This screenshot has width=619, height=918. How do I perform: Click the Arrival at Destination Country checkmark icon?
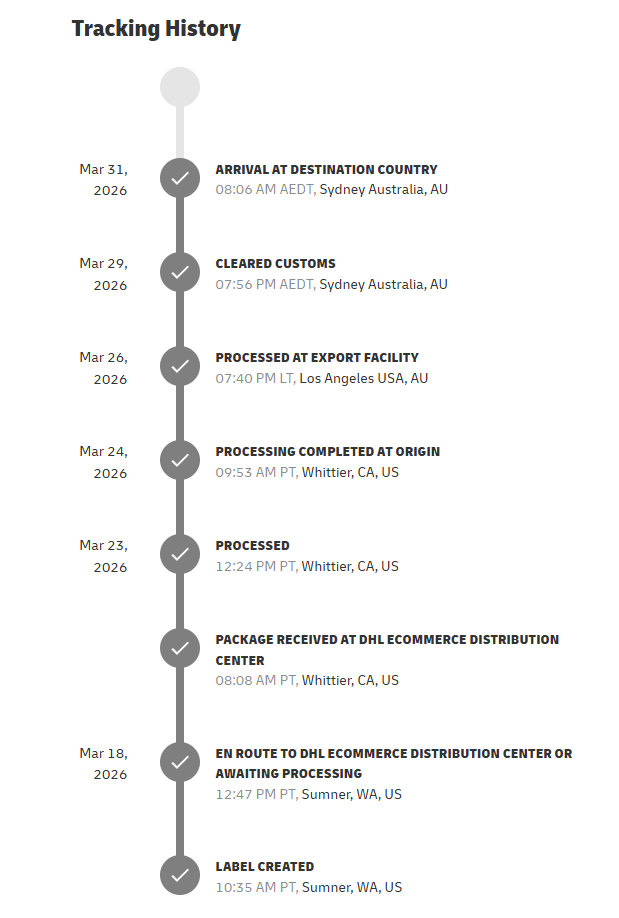(x=180, y=178)
